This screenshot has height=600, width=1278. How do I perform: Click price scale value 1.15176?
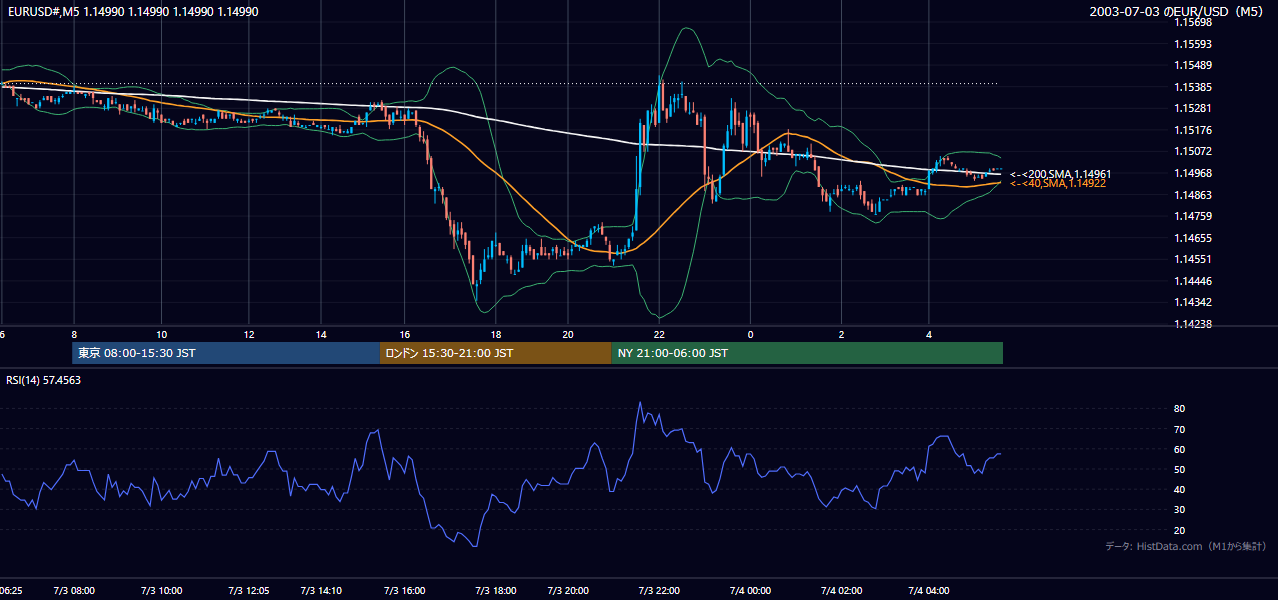[x=1193, y=130]
